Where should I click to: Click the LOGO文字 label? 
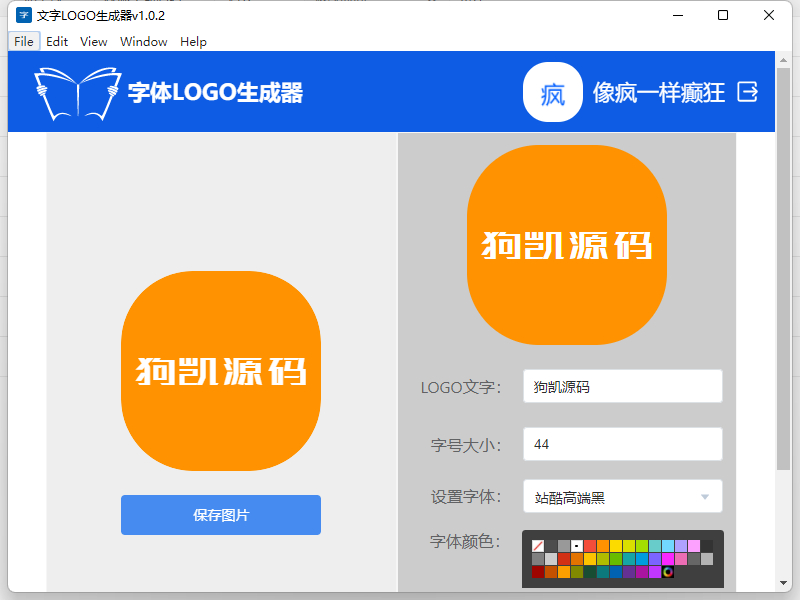(461, 387)
